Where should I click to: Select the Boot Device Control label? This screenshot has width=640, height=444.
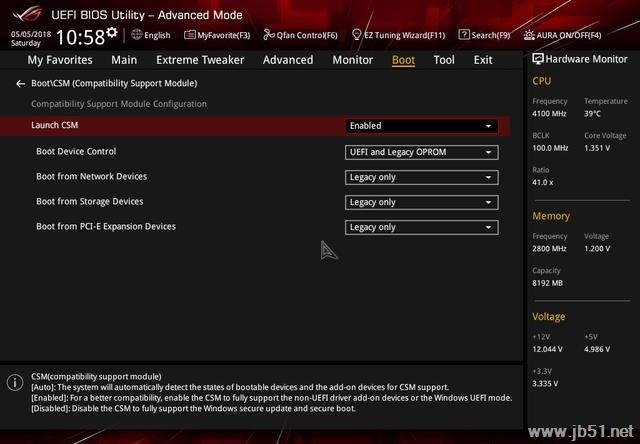[x=76, y=151]
